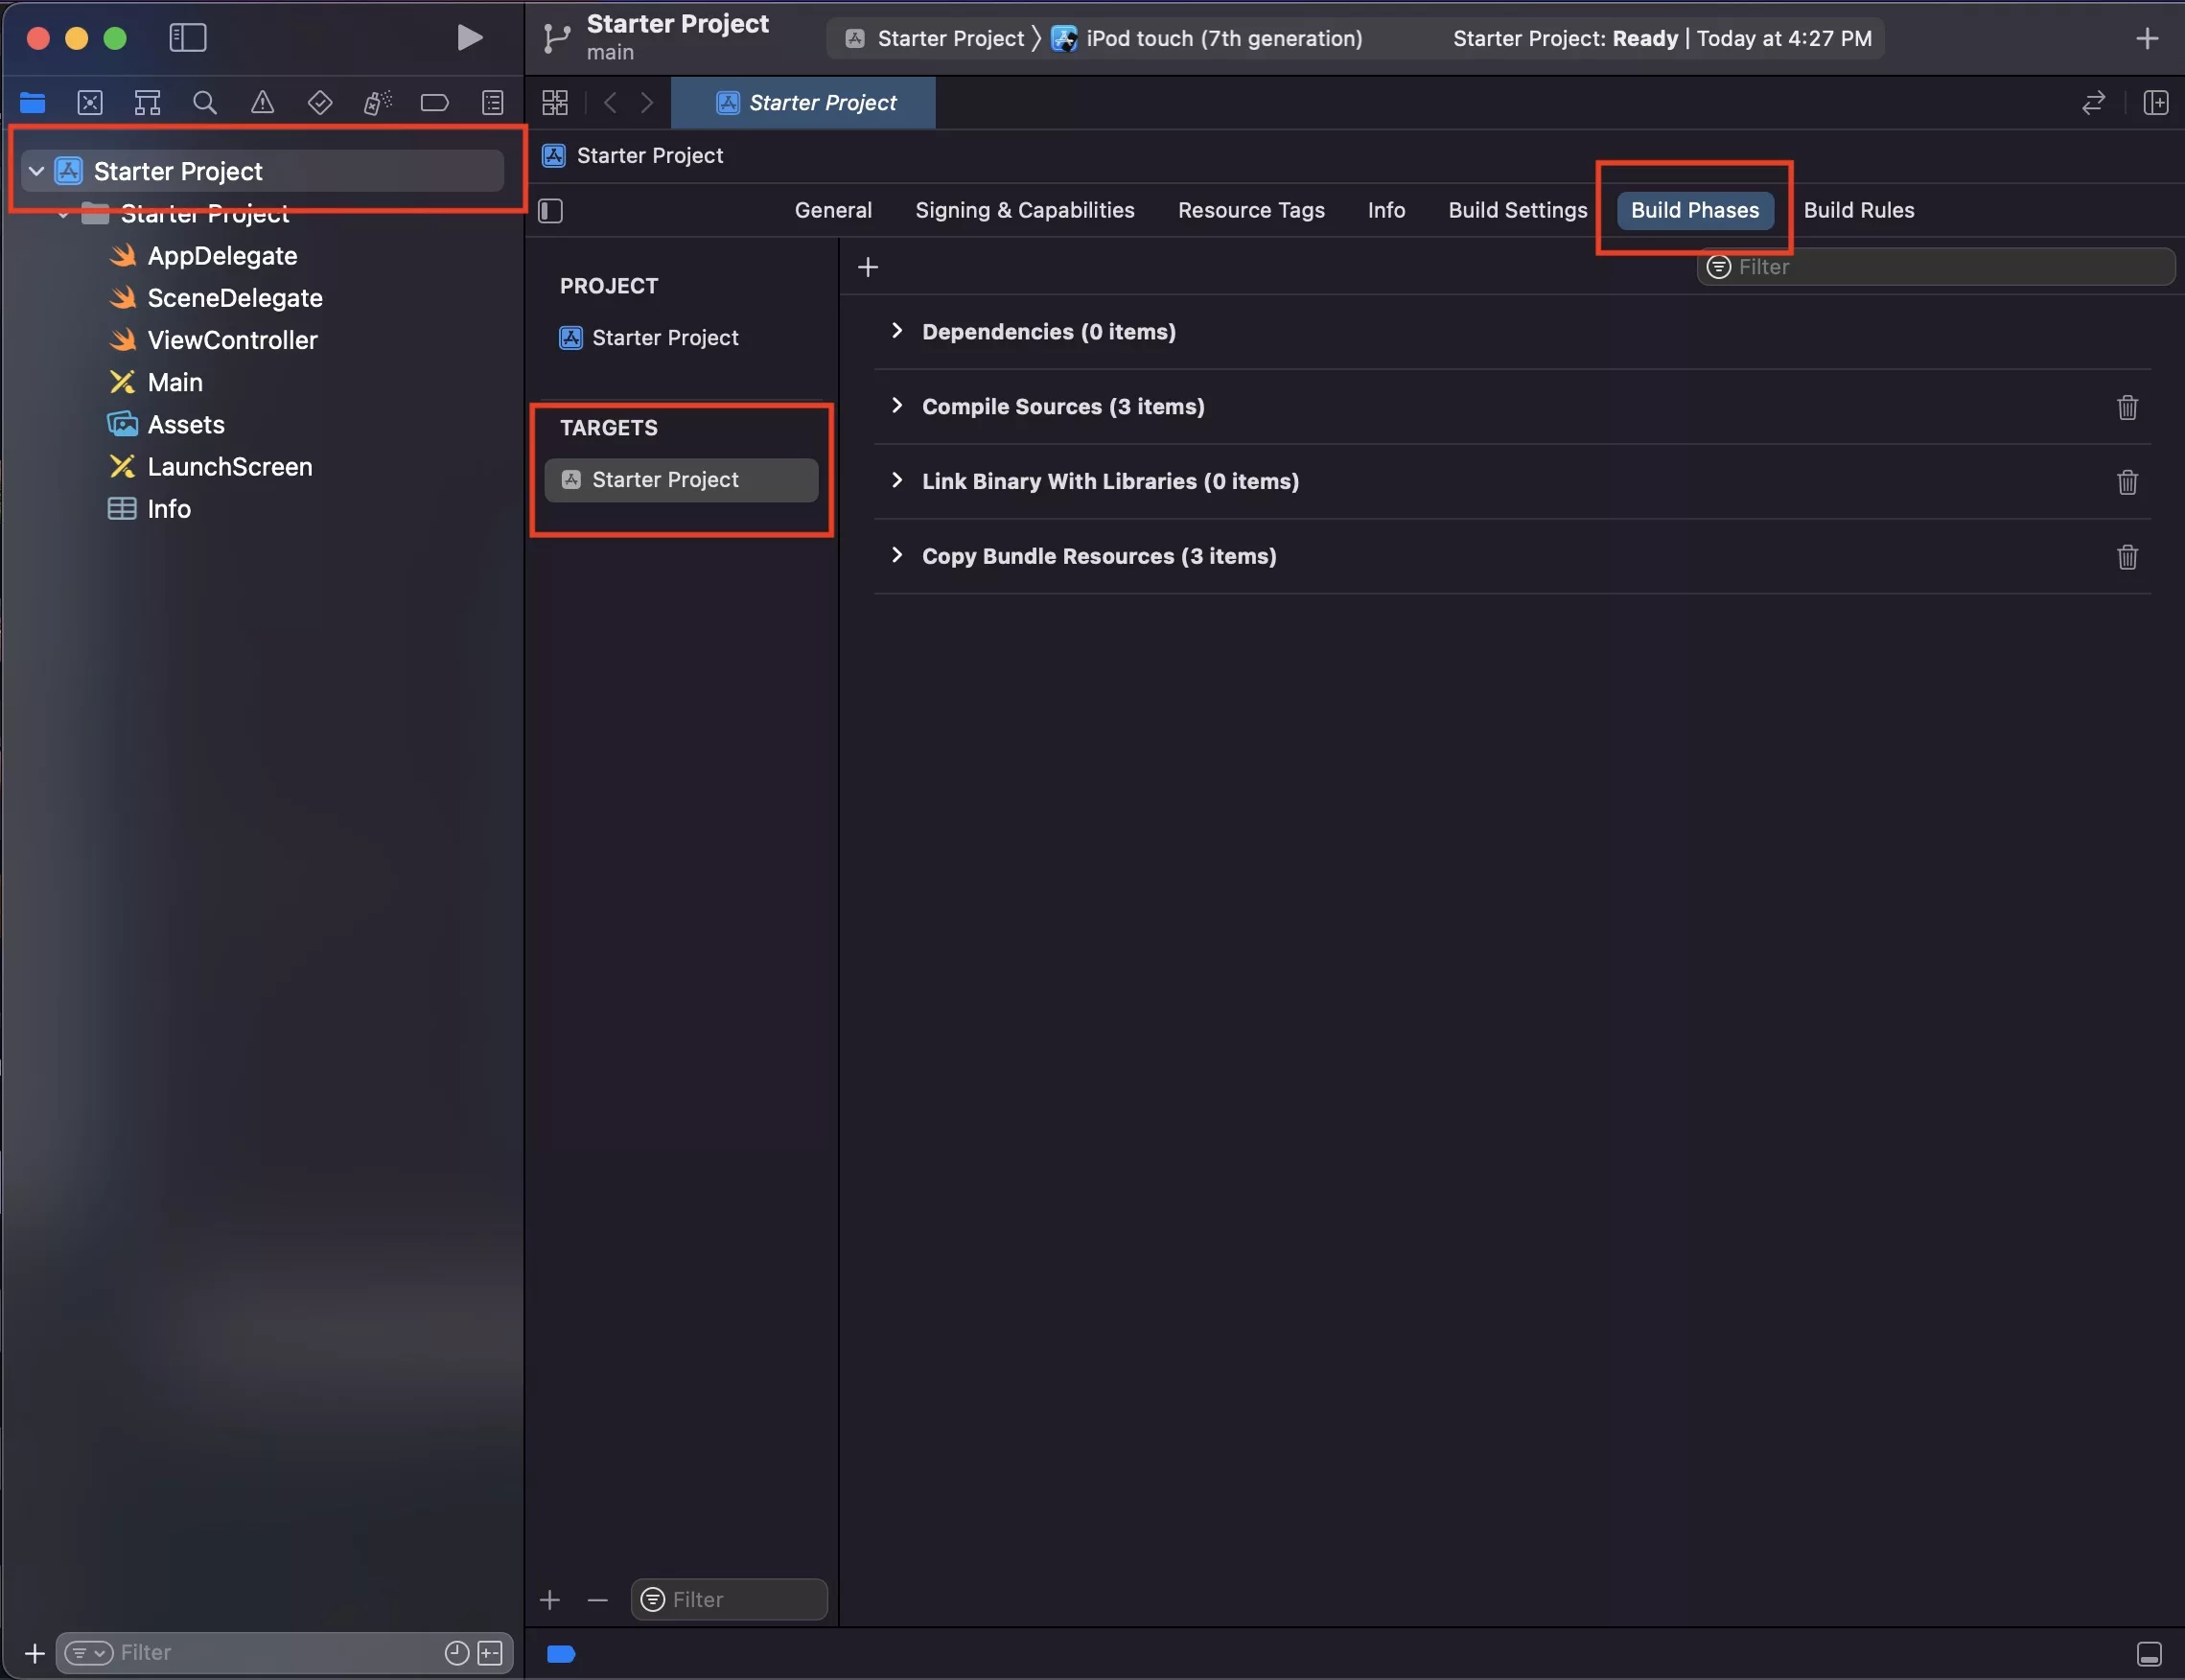Collapse the Starter Project folder group
The image size is (2185, 1680).
[63, 214]
